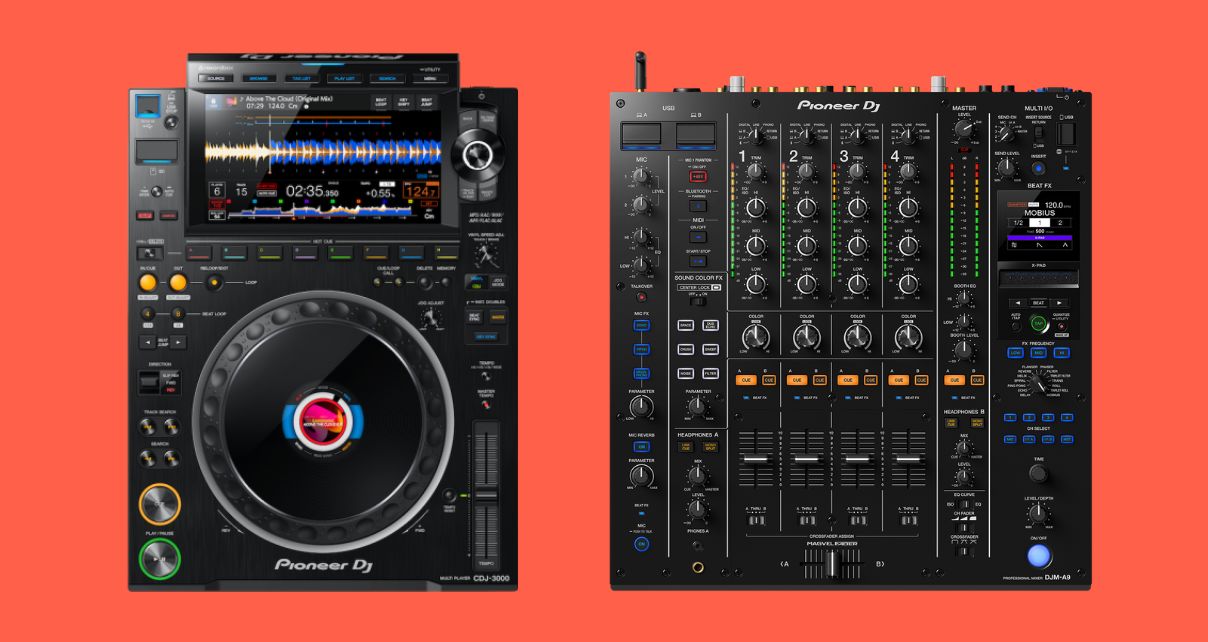Switch to the BROWSE tab on the CDJ
The image size is (1208, 642).
tap(258, 77)
